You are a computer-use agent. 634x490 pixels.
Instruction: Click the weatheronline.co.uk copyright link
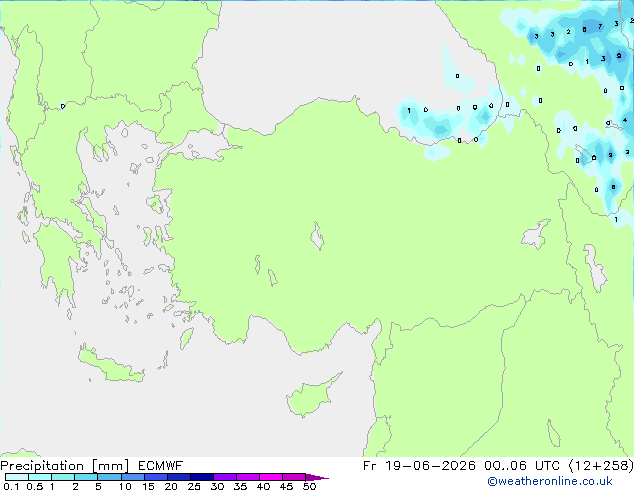pos(549,481)
